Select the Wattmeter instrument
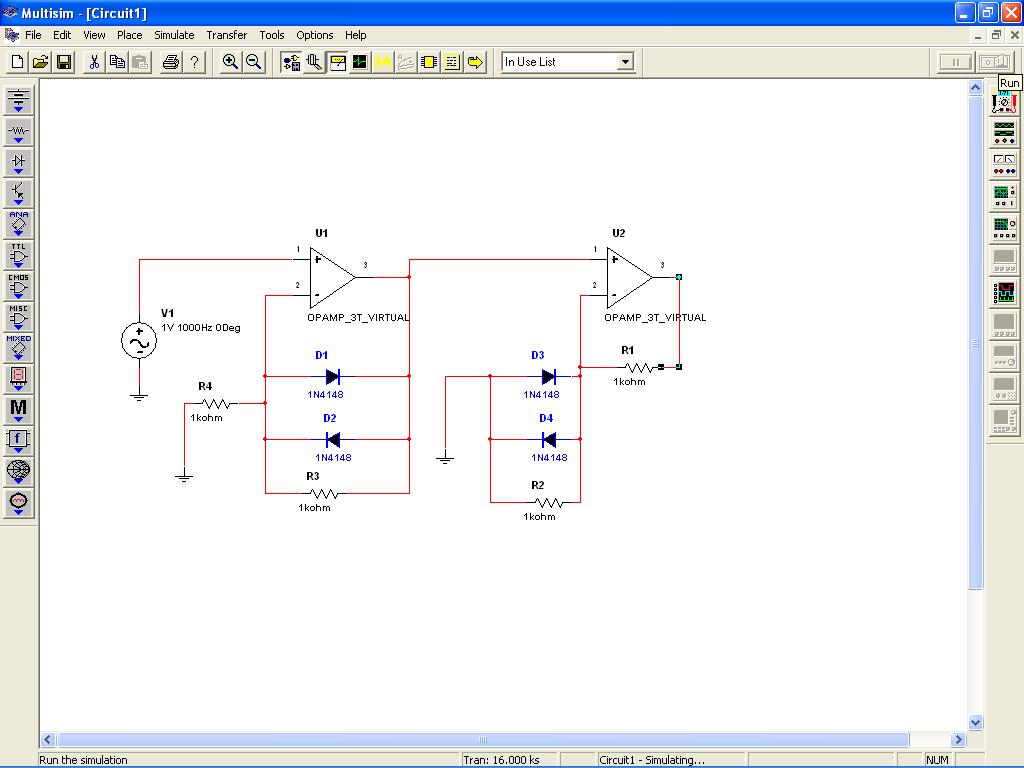The width and height of the screenshot is (1024, 768). pos(1004,164)
